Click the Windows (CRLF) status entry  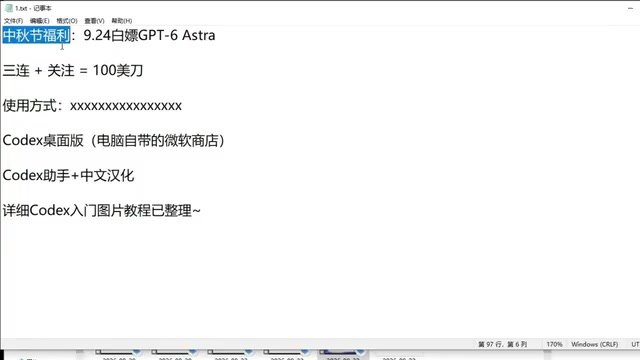(x=595, y=344)
